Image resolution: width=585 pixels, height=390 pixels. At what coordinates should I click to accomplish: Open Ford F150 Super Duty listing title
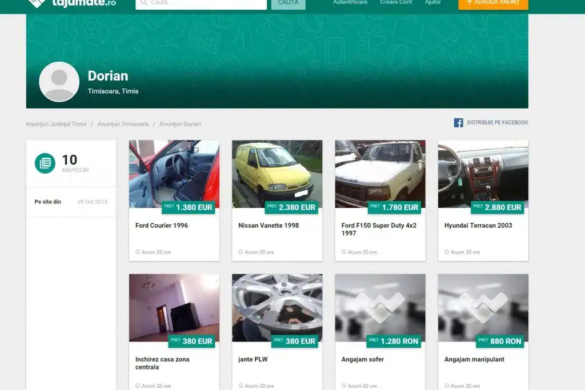click(x=379, y=229)
